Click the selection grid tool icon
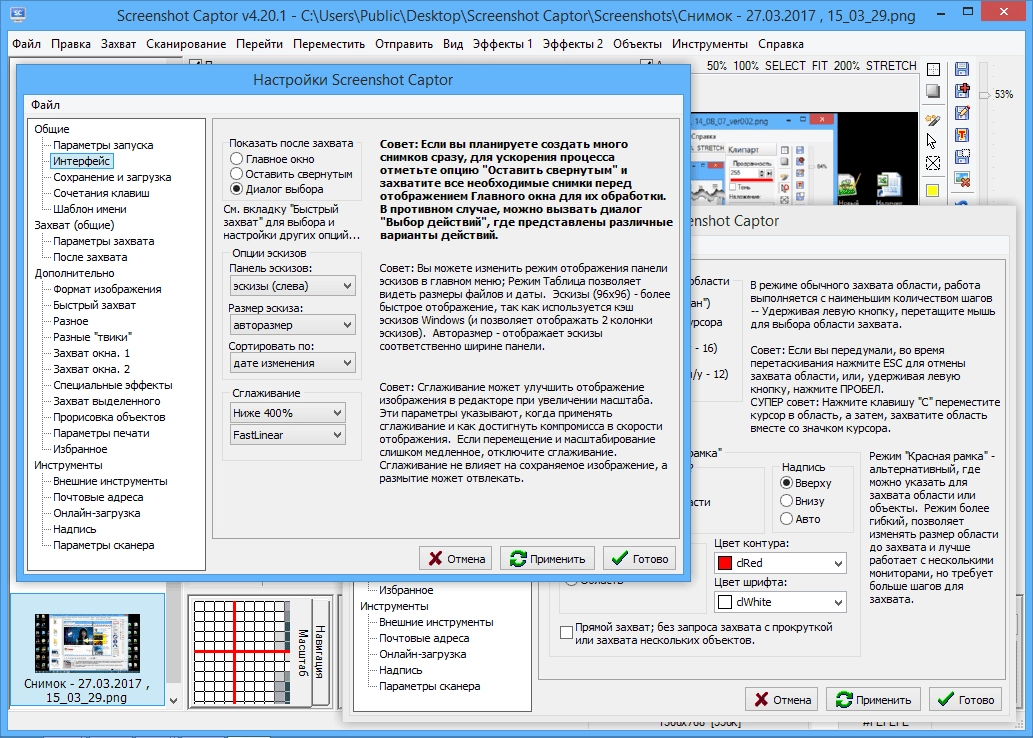 pyautogui.click(x=933, y=70)
